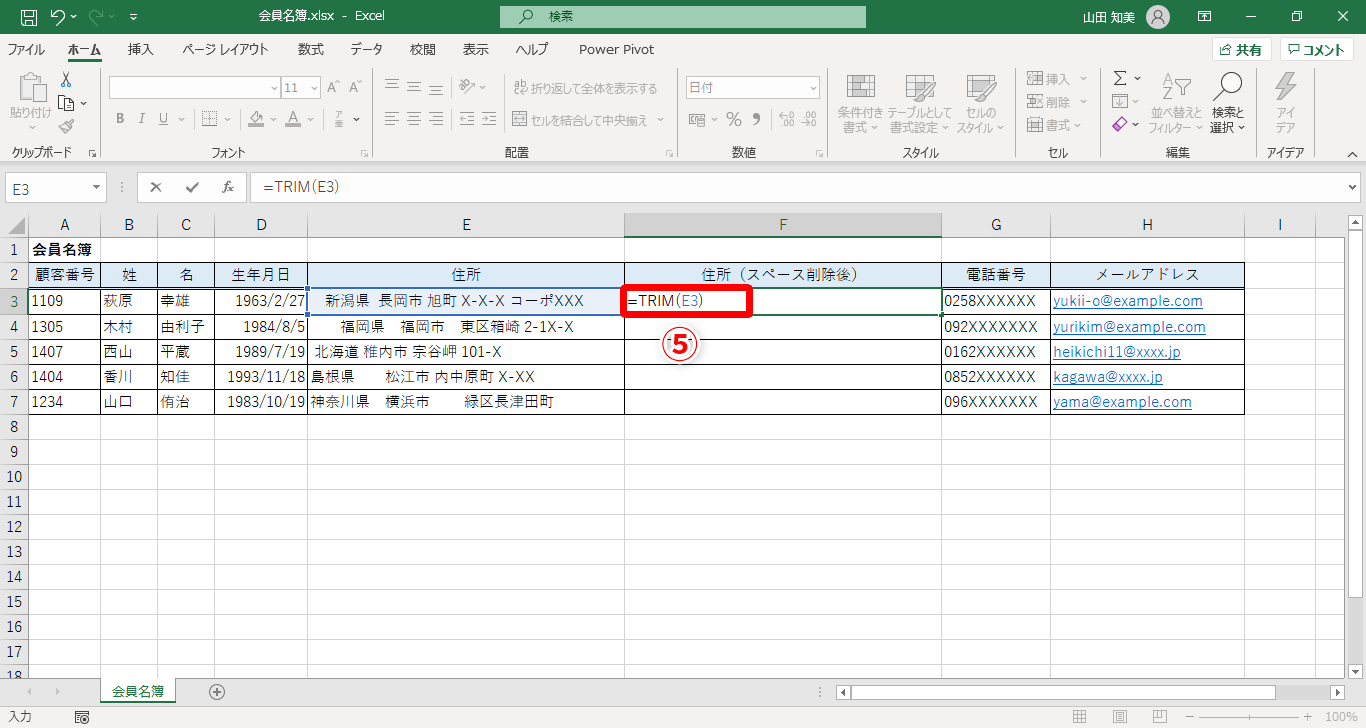This screenshot has width=1366, height=728.
Task: Toggle wrap text (折り返して全体を表示する)
Action: [585, 88]
